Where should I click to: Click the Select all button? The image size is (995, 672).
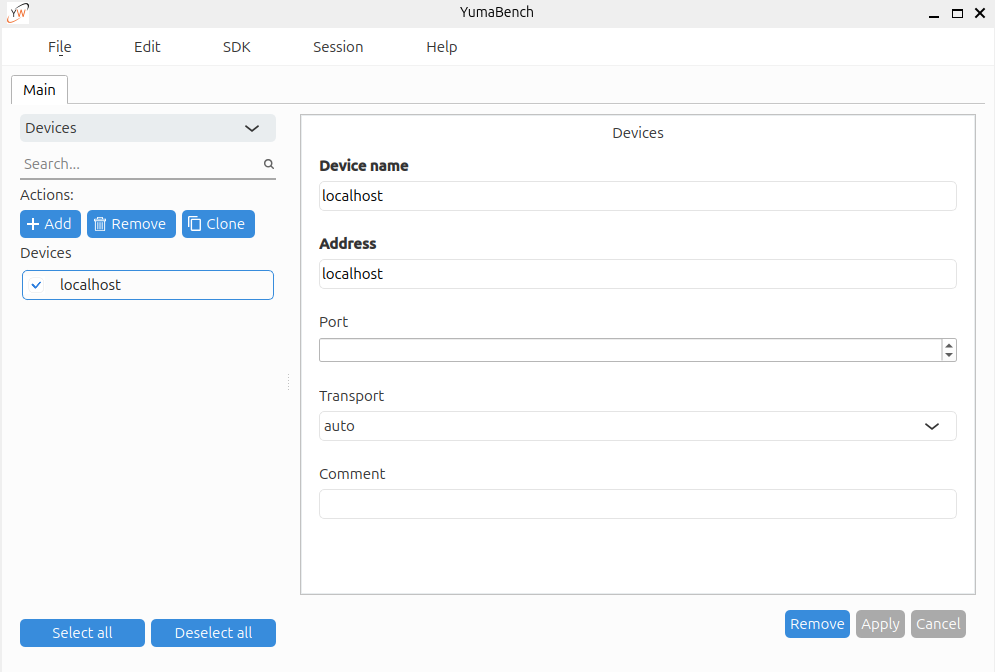(x=82, y=633)
